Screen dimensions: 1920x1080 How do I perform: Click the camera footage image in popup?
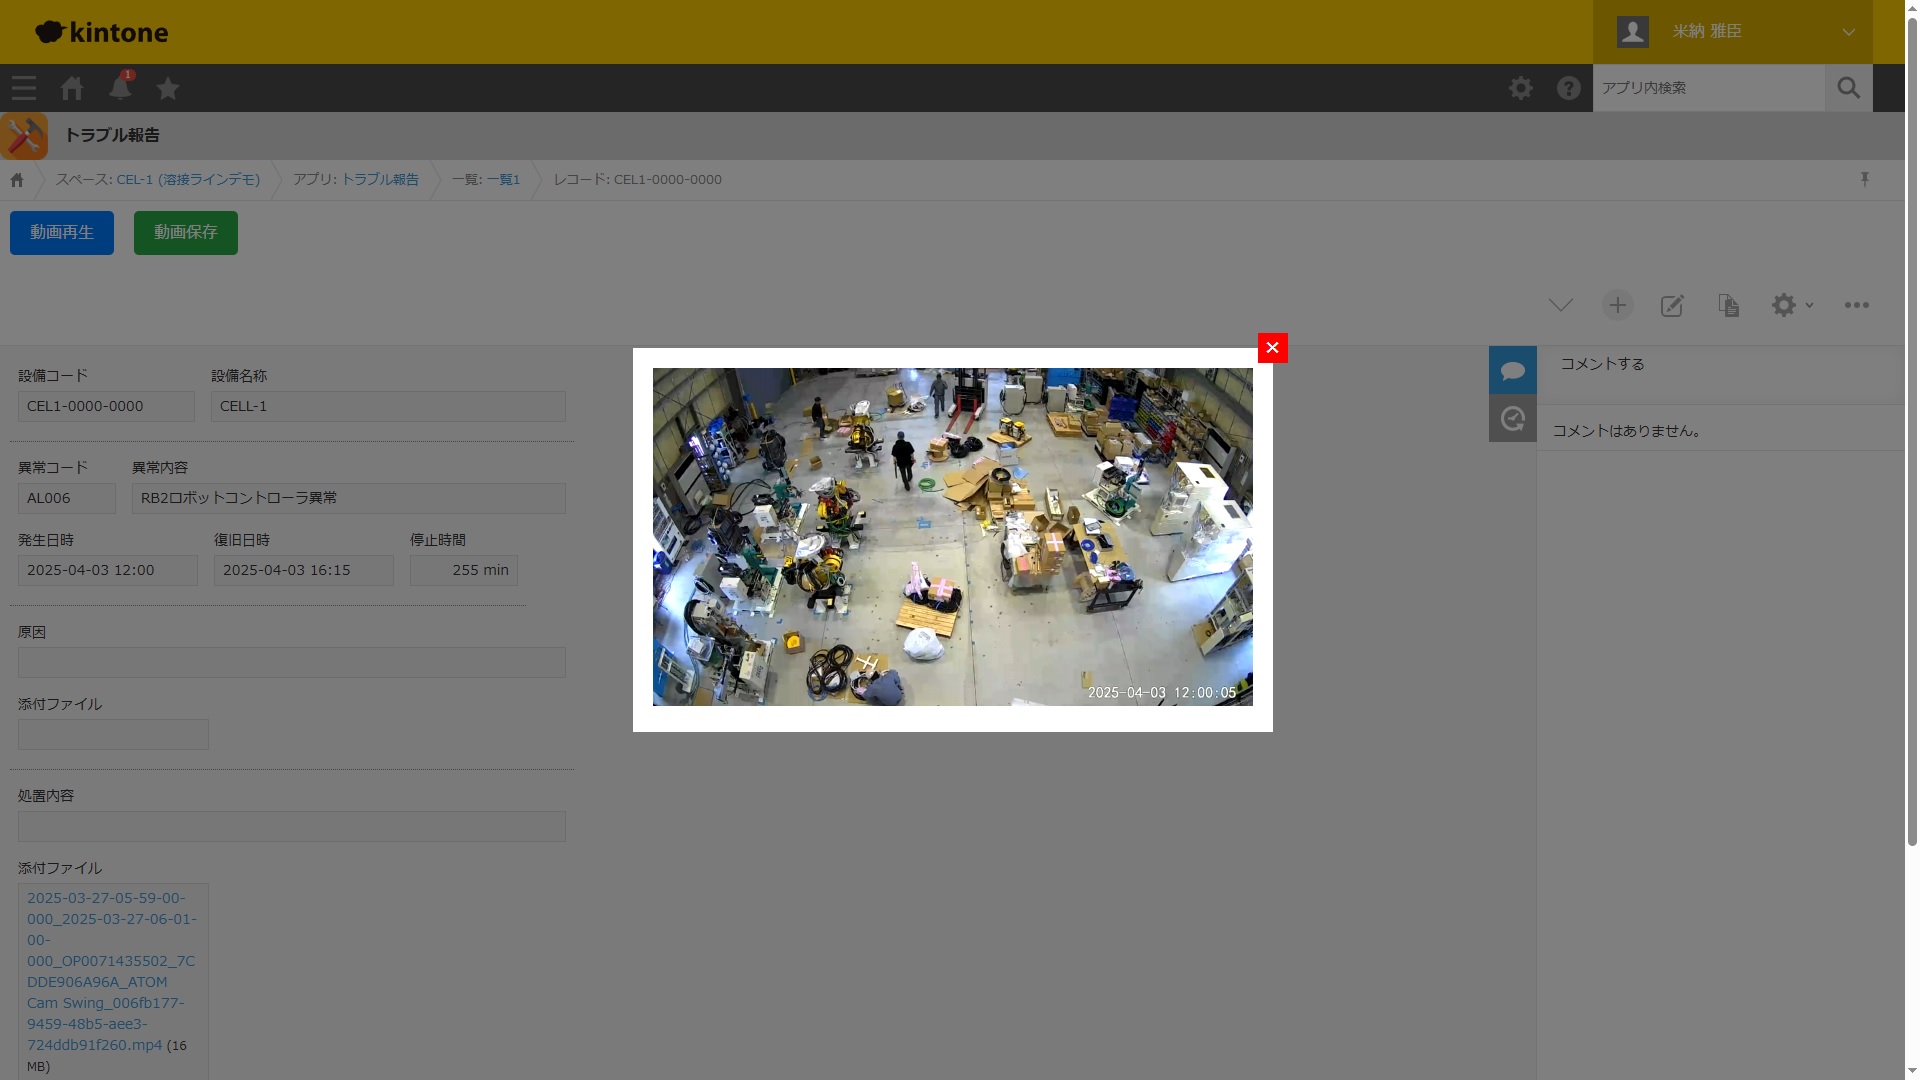(953, 537)
